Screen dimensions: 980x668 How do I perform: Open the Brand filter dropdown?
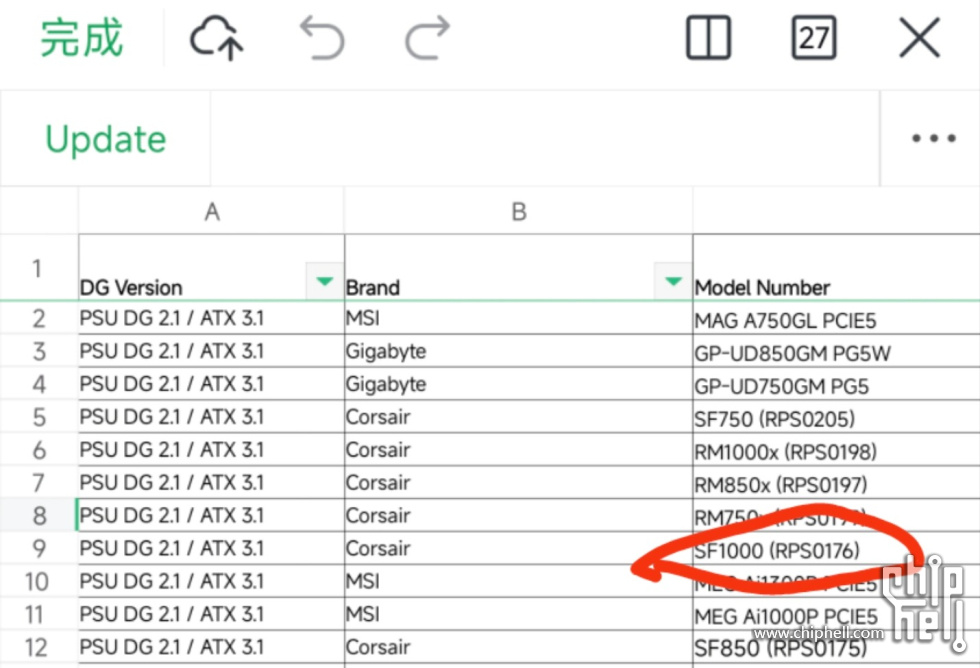[x=673, y=281]
